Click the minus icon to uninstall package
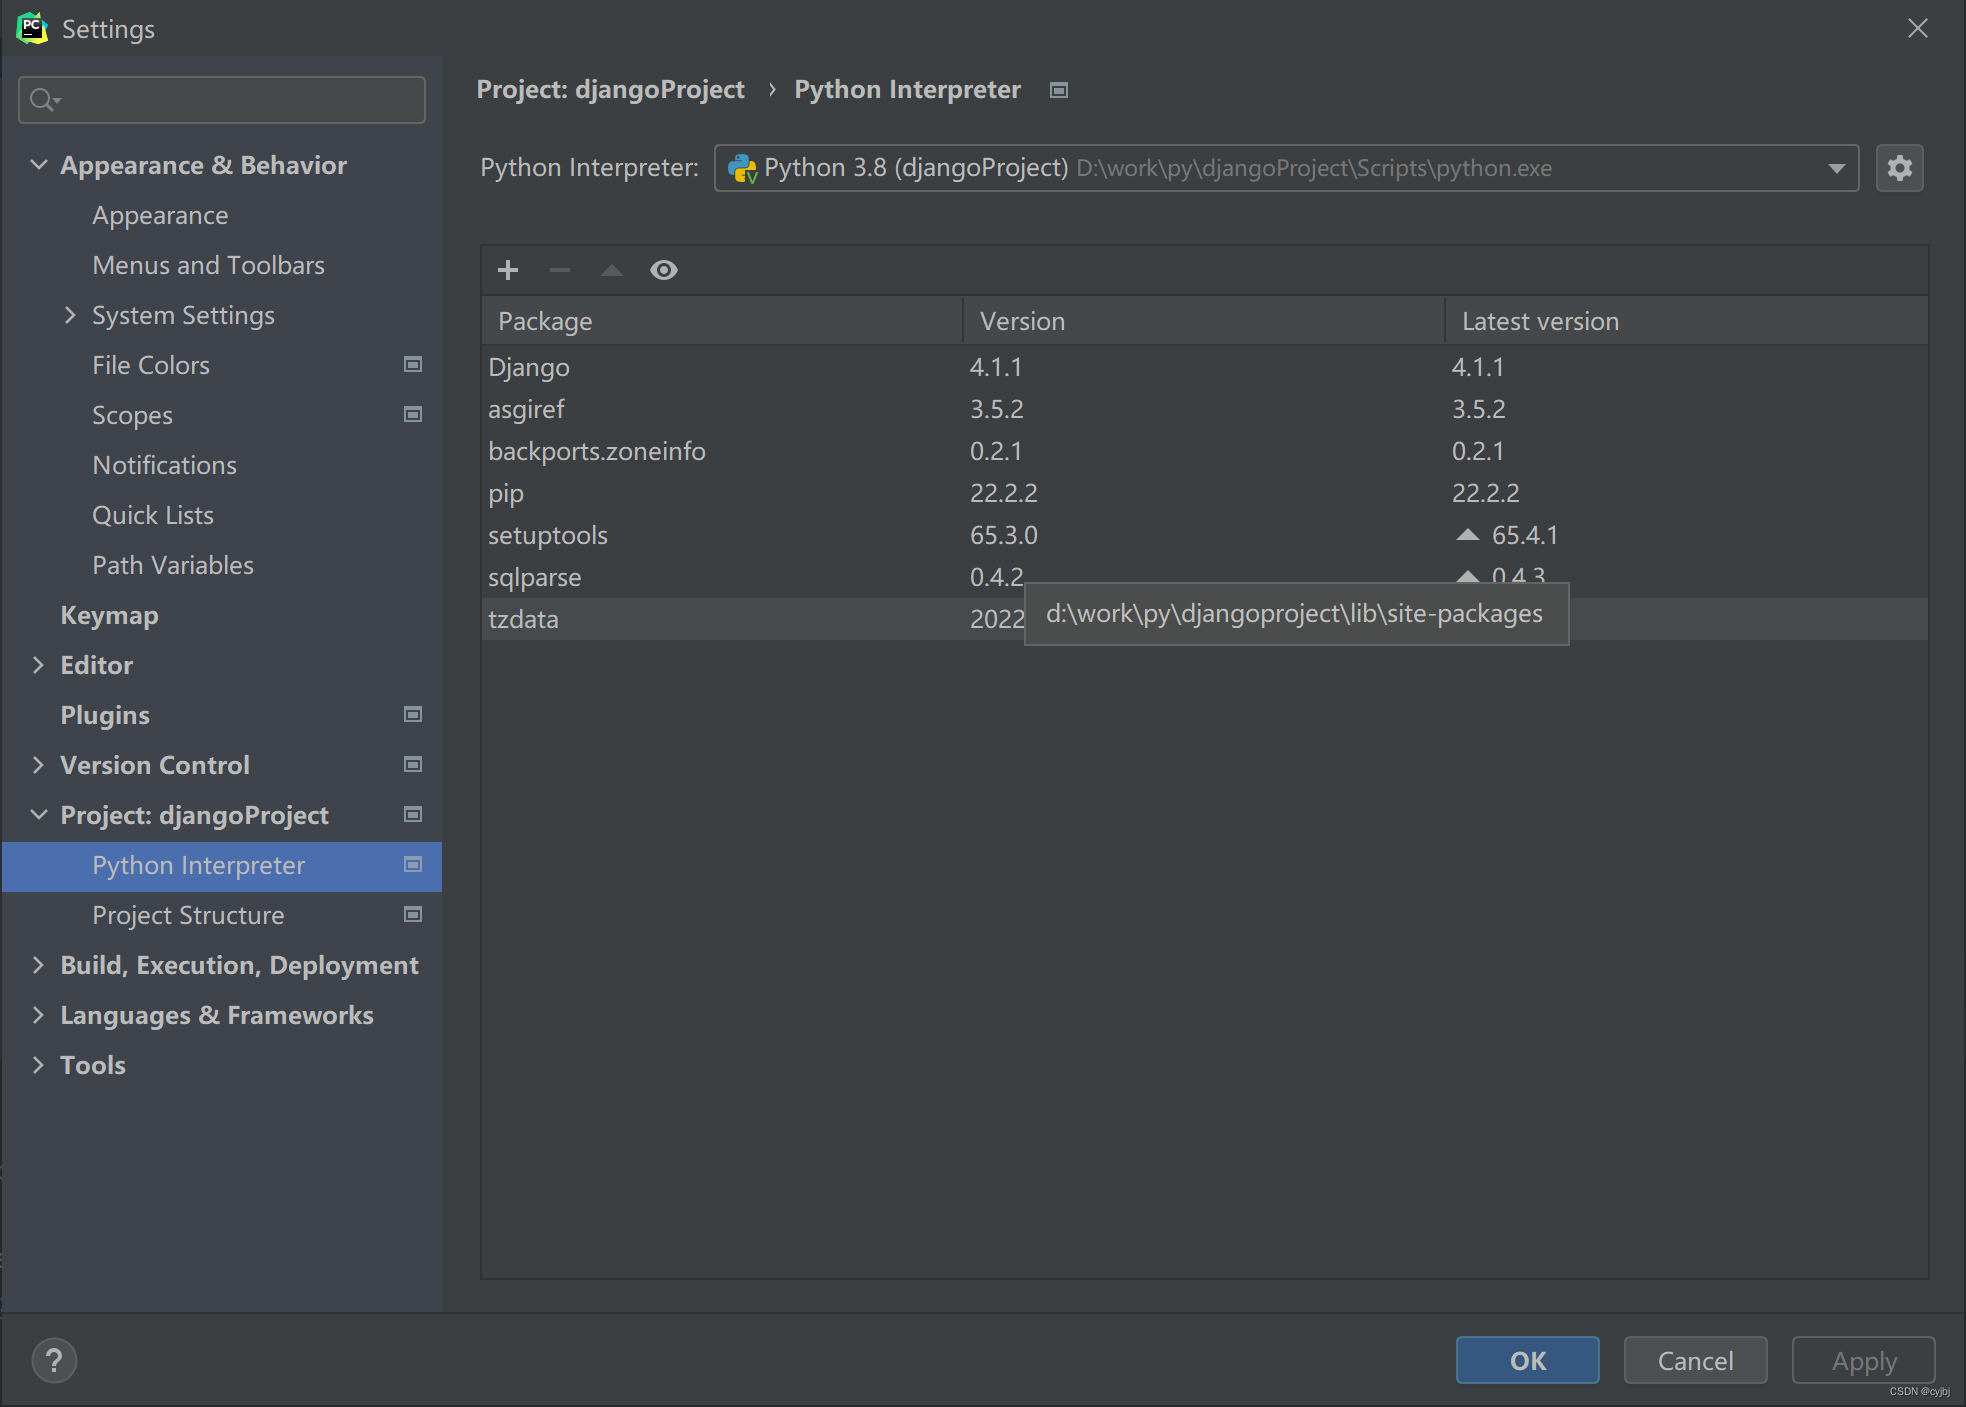 tap(560, 270)
